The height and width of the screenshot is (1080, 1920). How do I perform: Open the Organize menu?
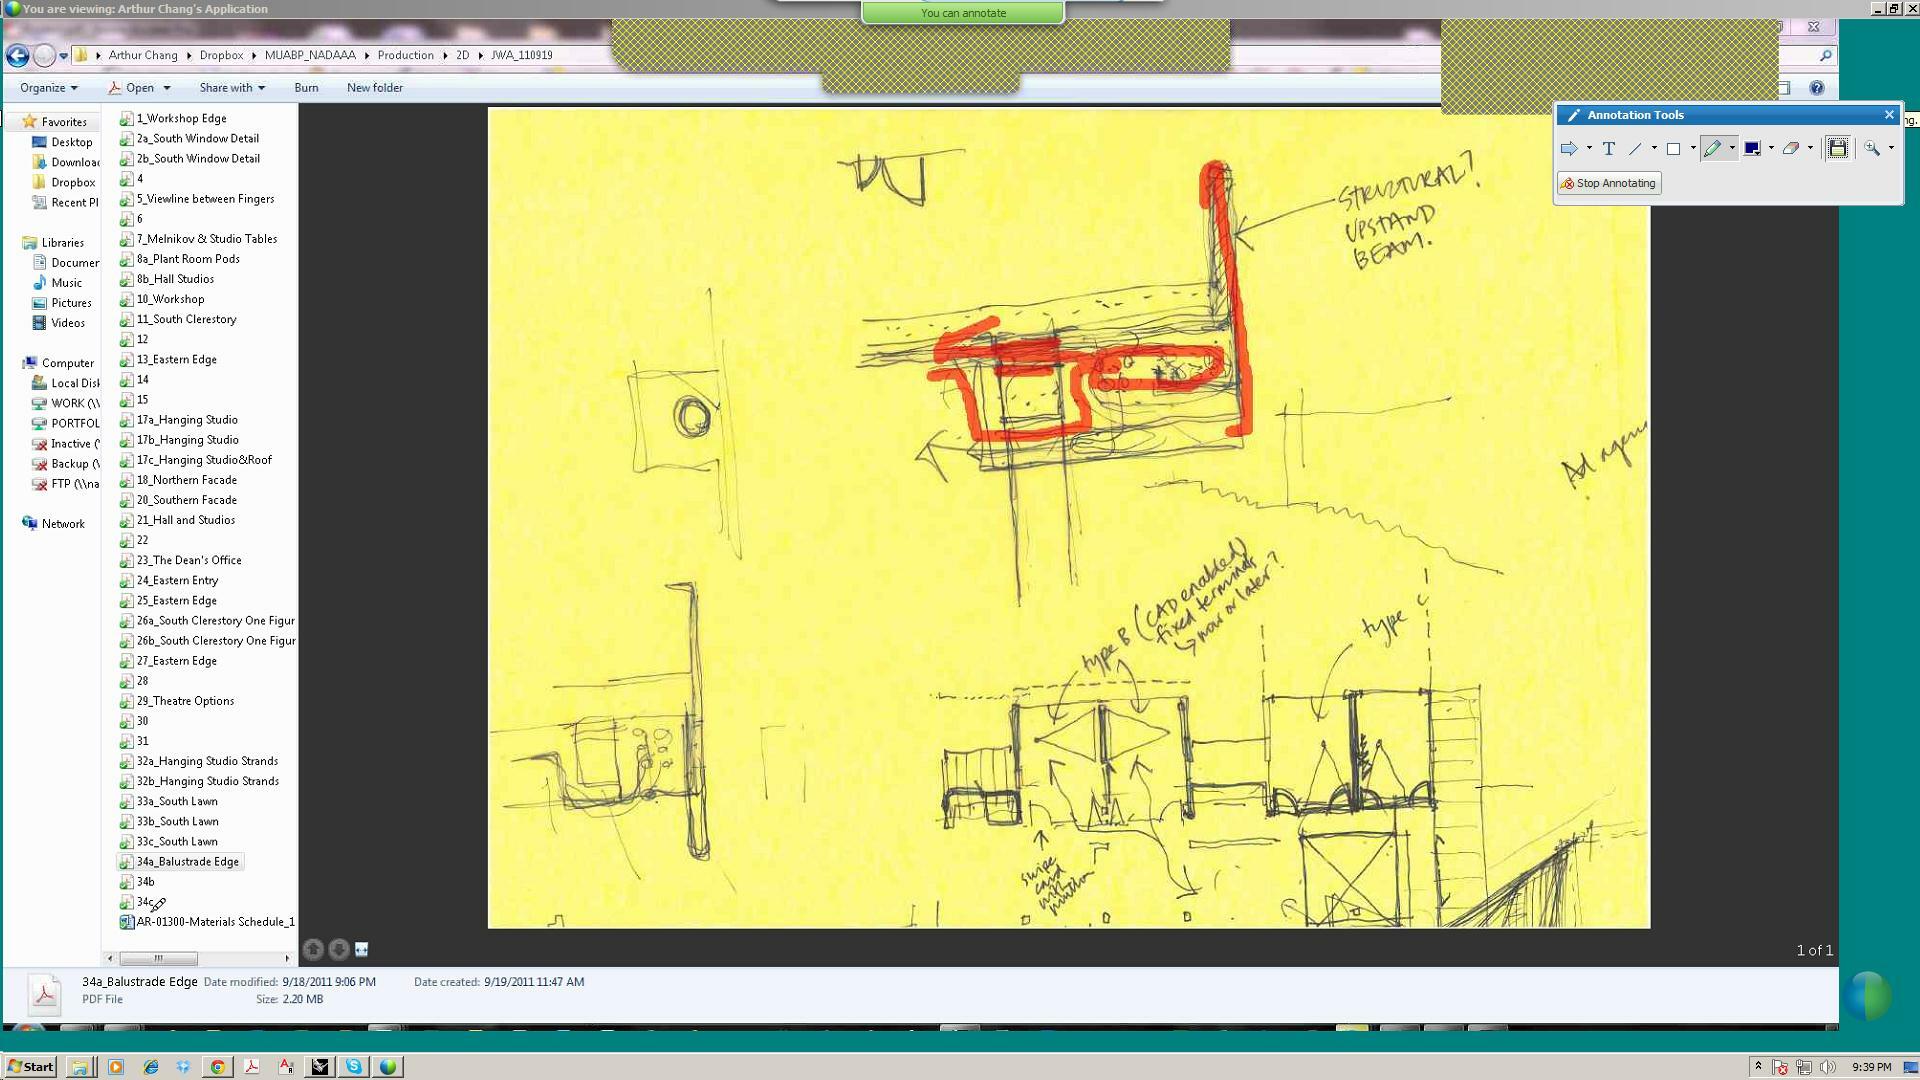pos(48,88)
